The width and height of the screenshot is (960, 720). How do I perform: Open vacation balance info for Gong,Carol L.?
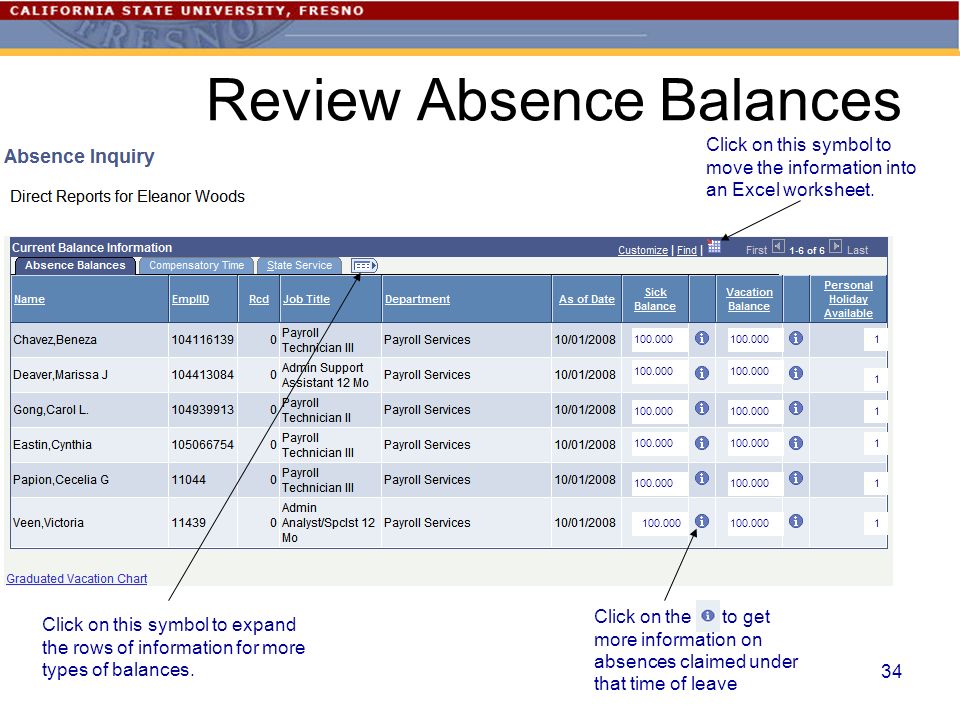point(796,408)
